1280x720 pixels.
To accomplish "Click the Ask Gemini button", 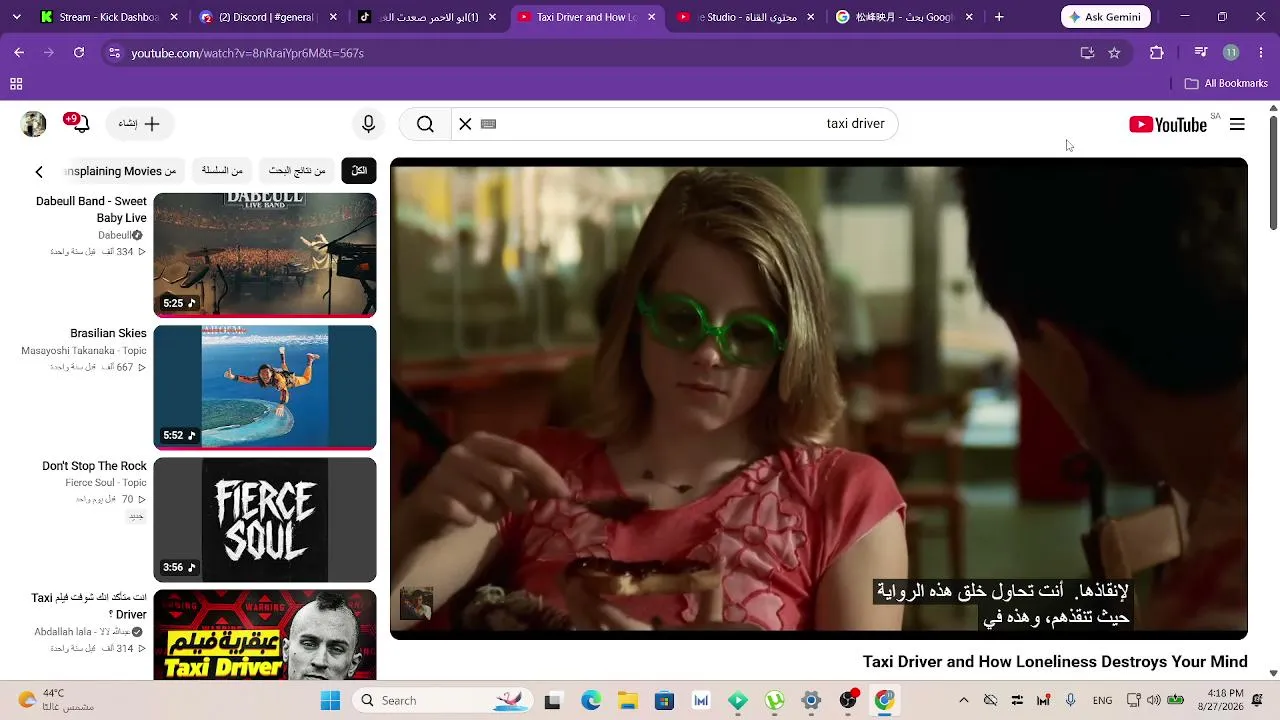I will pos(1106,17).
